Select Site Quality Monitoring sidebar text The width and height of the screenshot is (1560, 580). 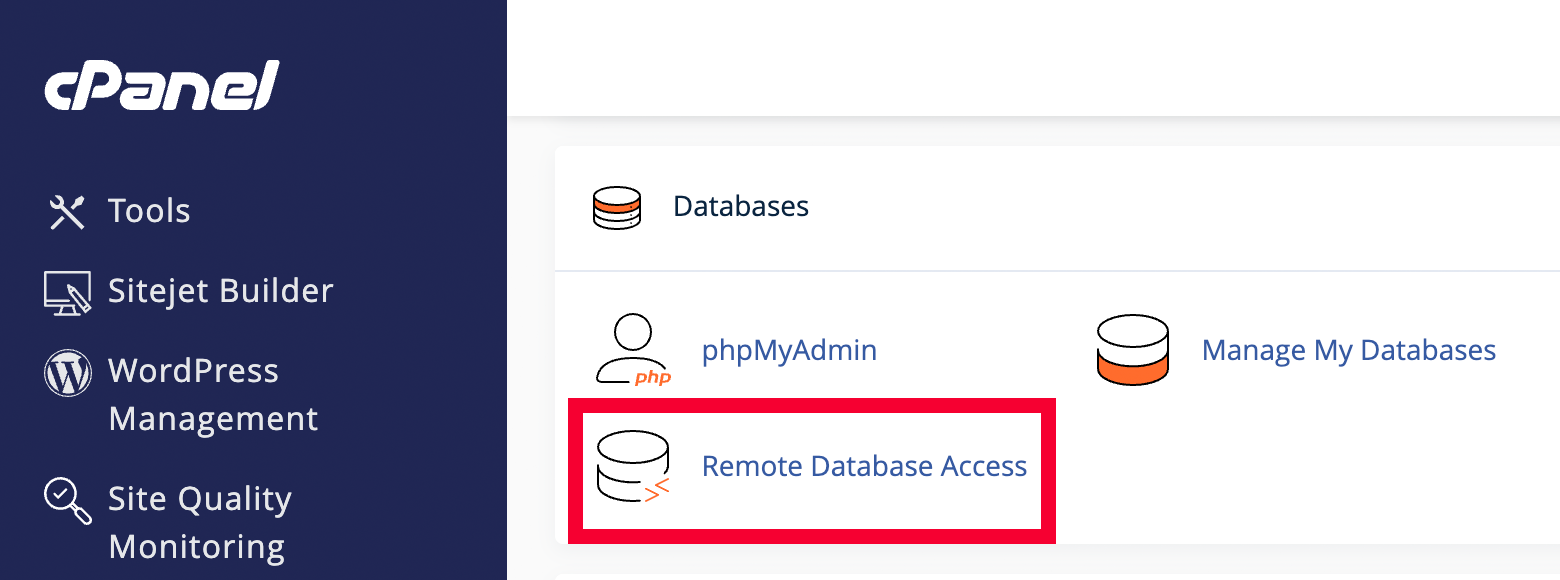tap(199, 522)
